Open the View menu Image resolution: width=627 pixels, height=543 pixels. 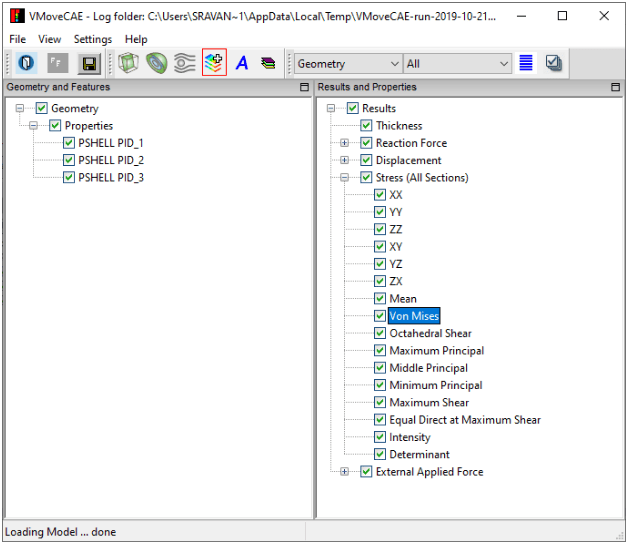click(50, 39)
